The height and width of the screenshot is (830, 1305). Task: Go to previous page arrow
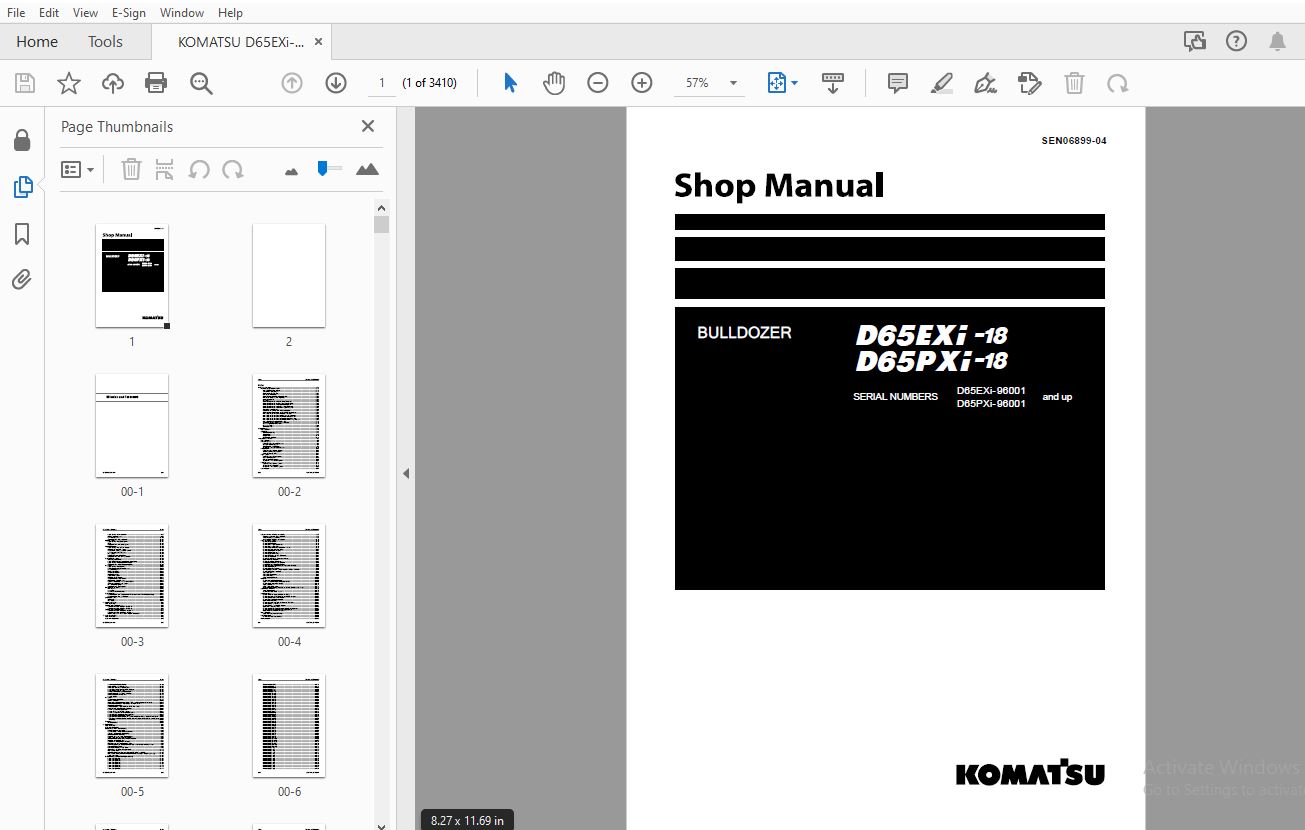click(x=292, y=83)
